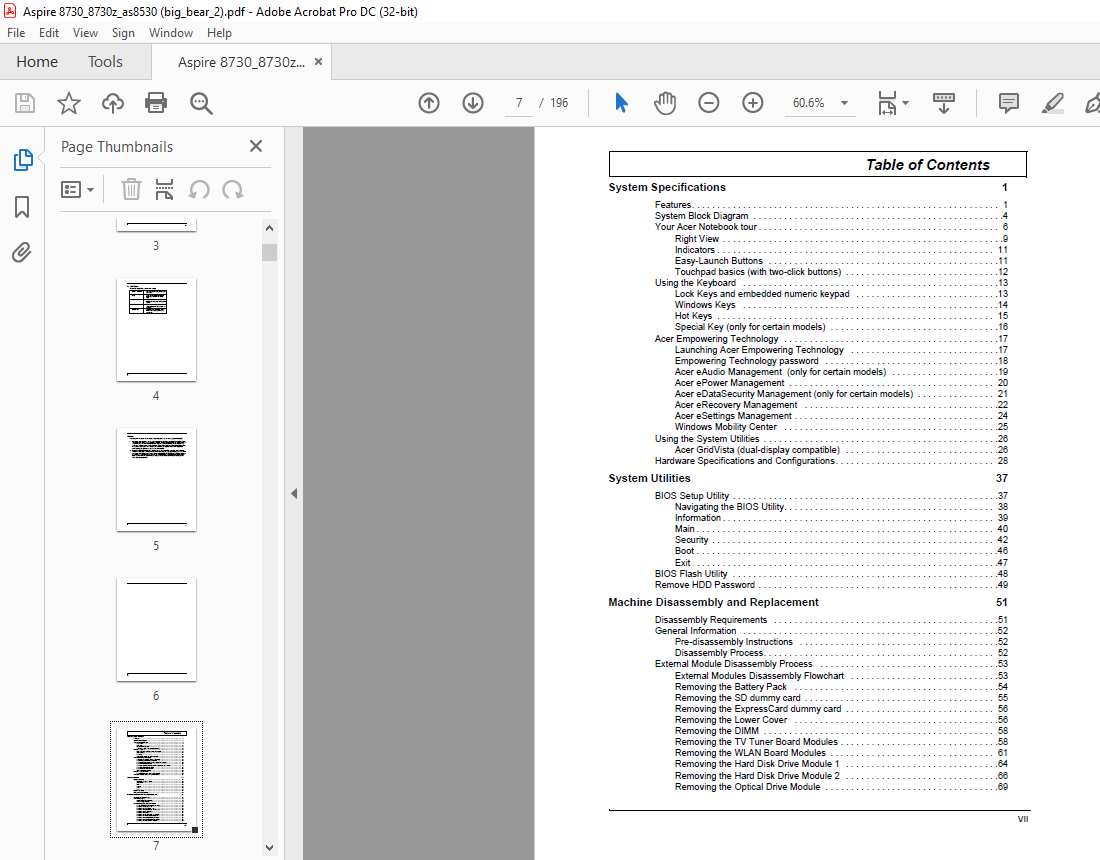Open thumbnails options dropdown menu

pyautogui.click(x=77, y=189)
